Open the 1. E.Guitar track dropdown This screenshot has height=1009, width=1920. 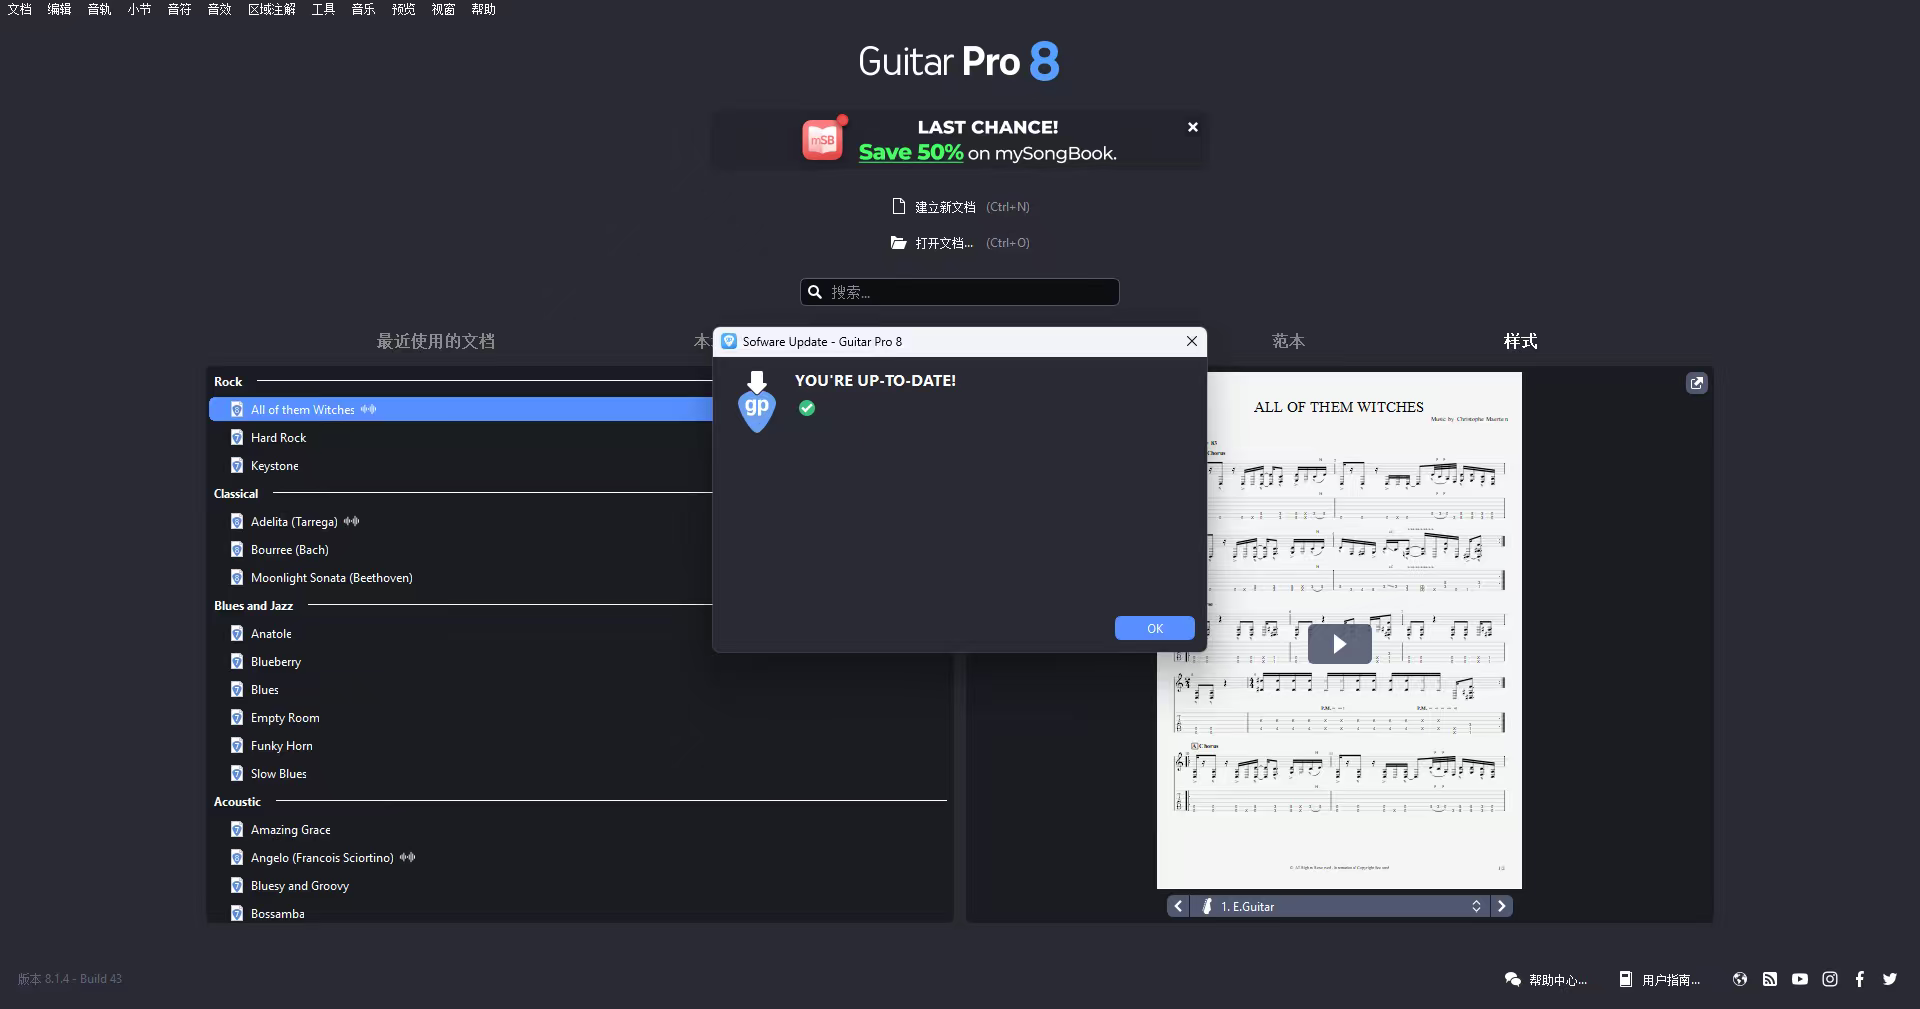tap(1339, 906)
